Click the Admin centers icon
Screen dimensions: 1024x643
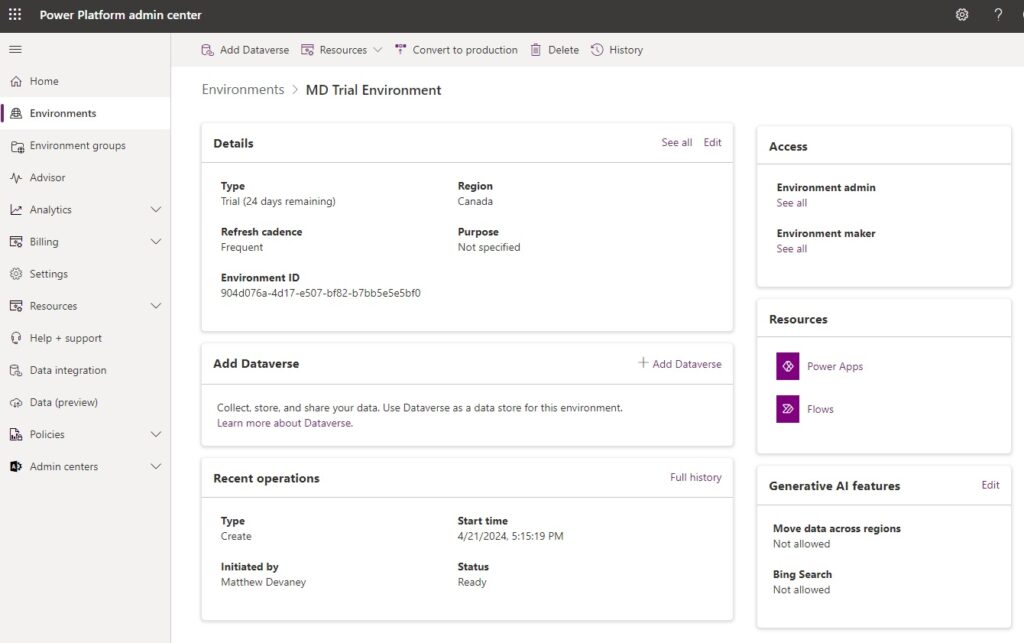(16, 467)
